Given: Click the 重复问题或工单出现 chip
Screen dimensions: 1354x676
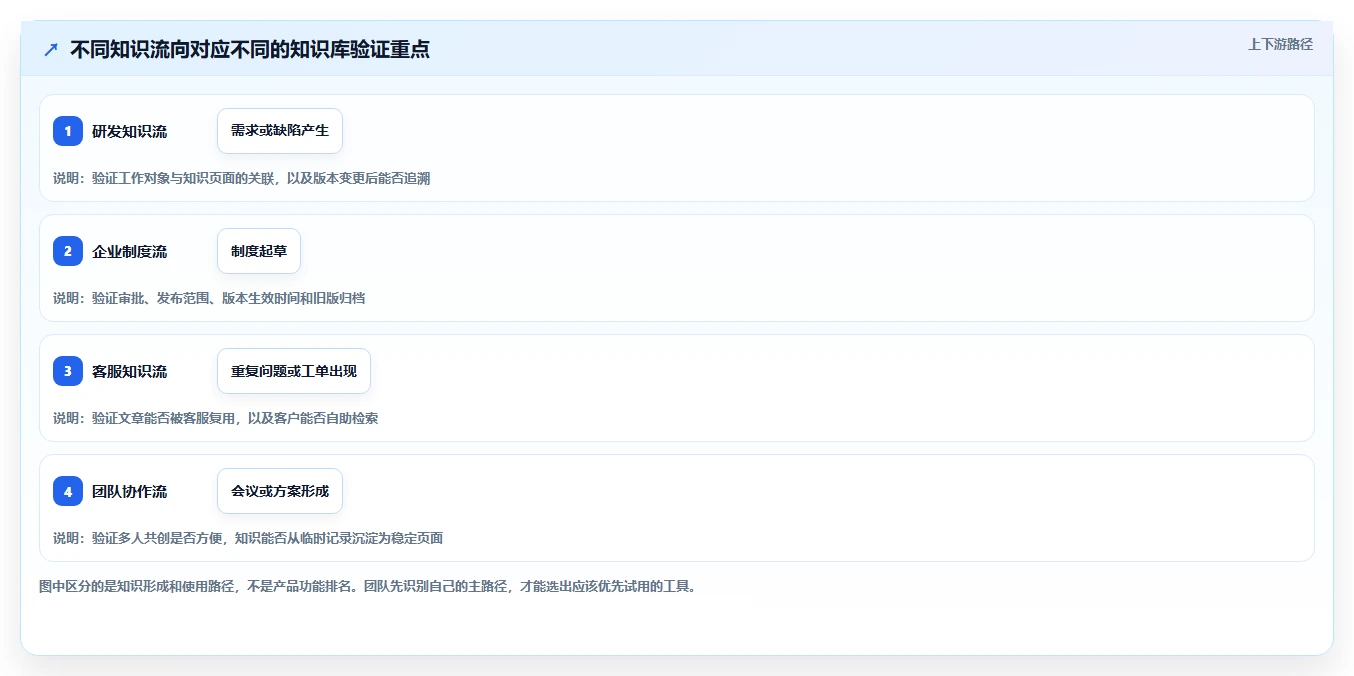Looking at the screenshot, I should [x=294, y=371].
